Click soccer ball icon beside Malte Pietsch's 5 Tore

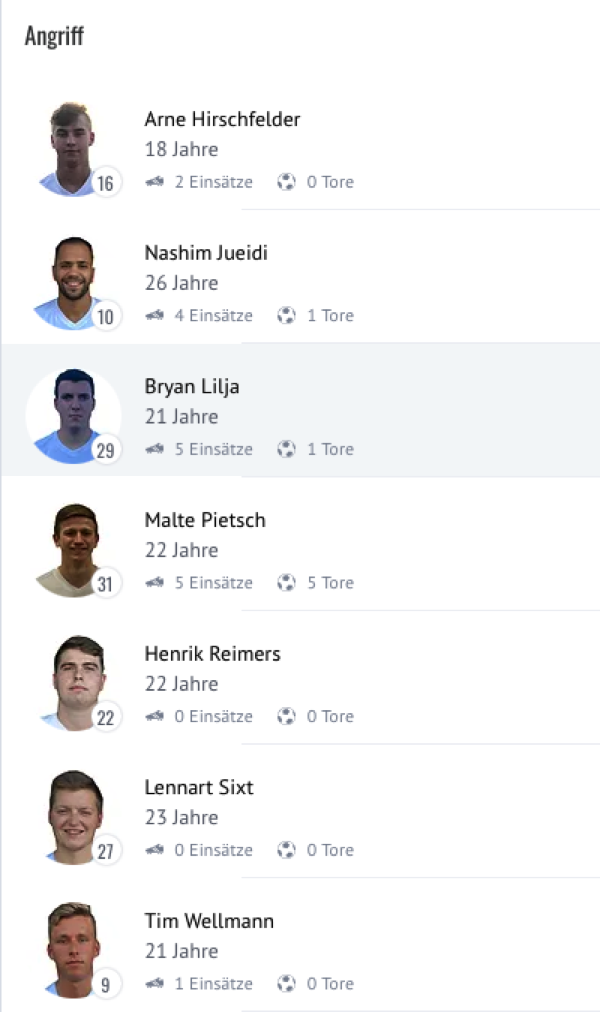287,583
